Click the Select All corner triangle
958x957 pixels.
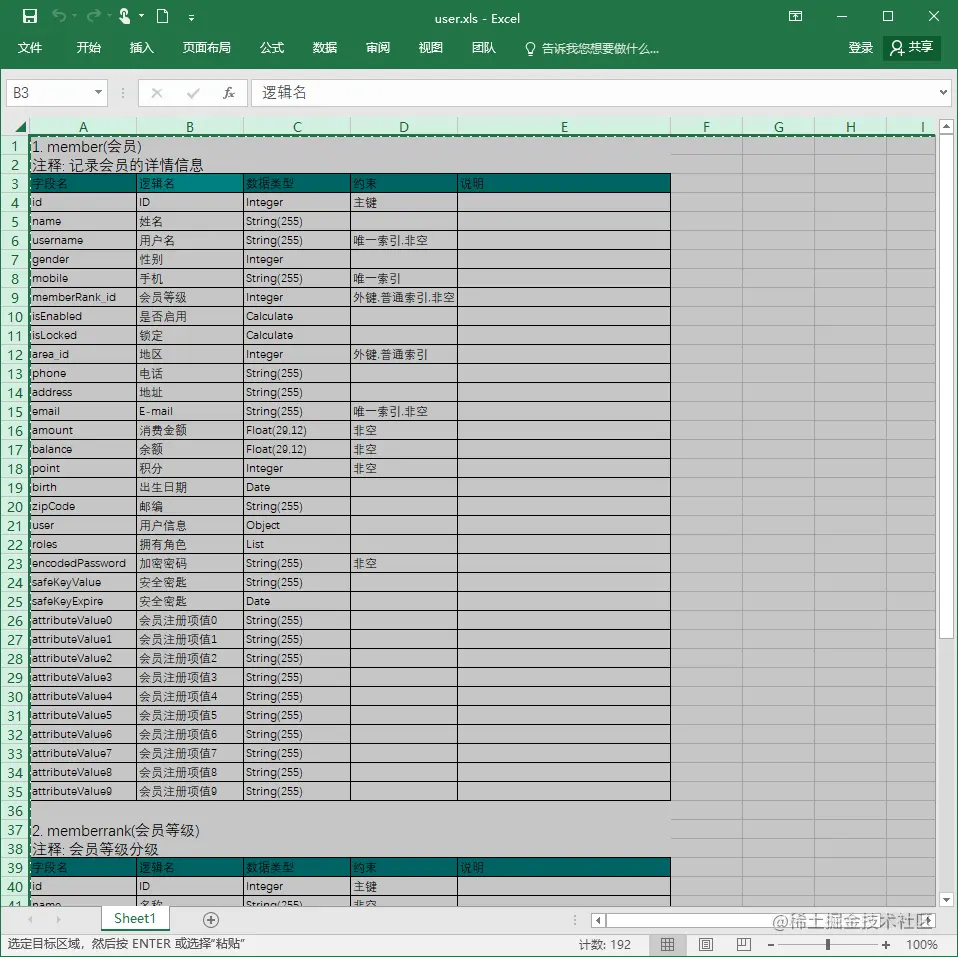[x=20, y=126]
